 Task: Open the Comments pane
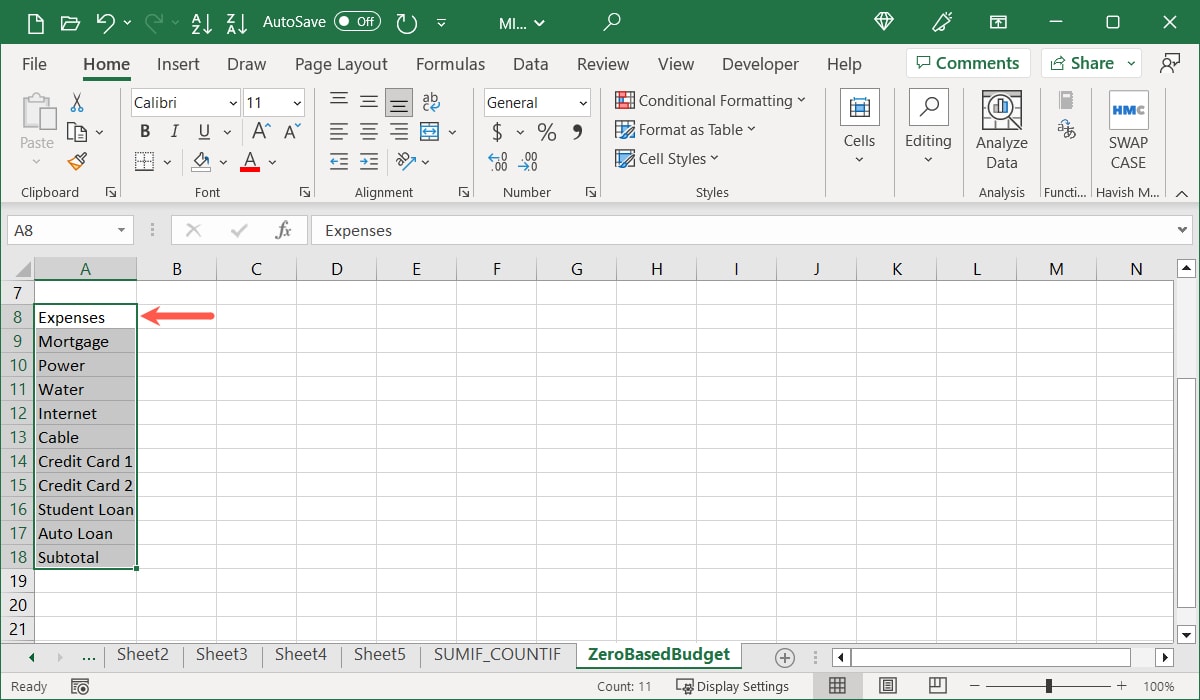click(x=967, y=62)
